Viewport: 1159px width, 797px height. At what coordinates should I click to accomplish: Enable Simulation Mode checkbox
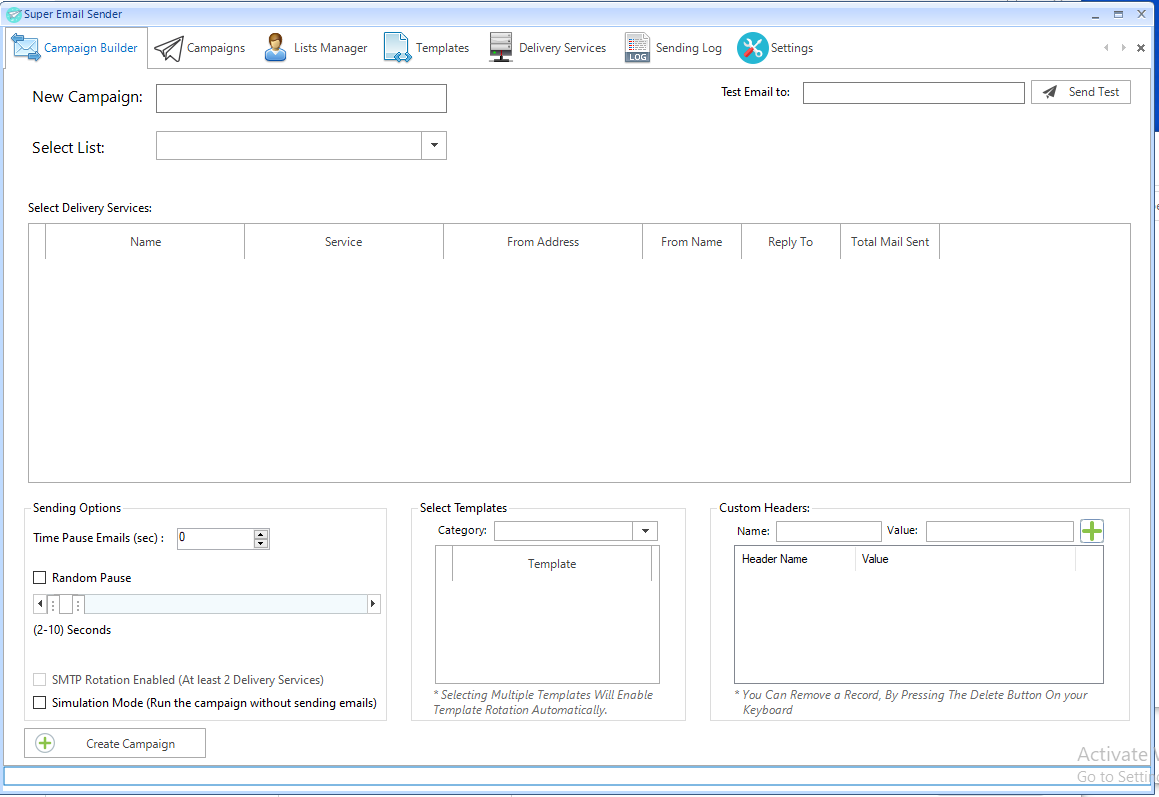40,703
